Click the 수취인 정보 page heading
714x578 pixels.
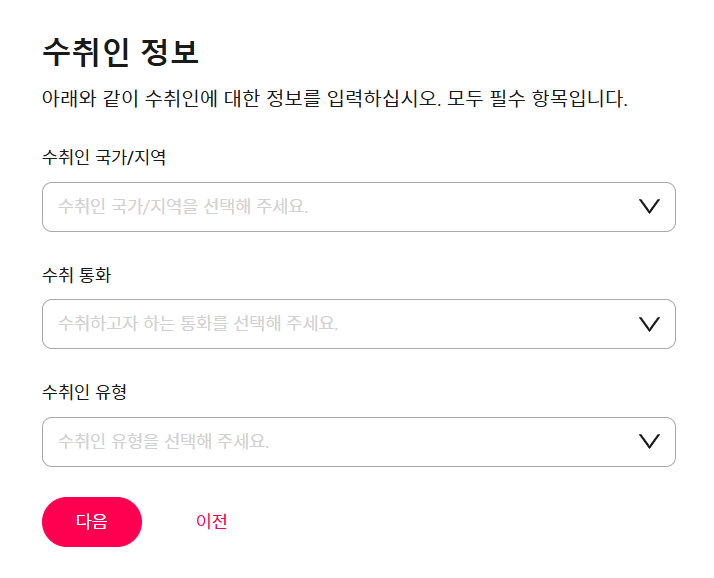[x=121, y=52]
